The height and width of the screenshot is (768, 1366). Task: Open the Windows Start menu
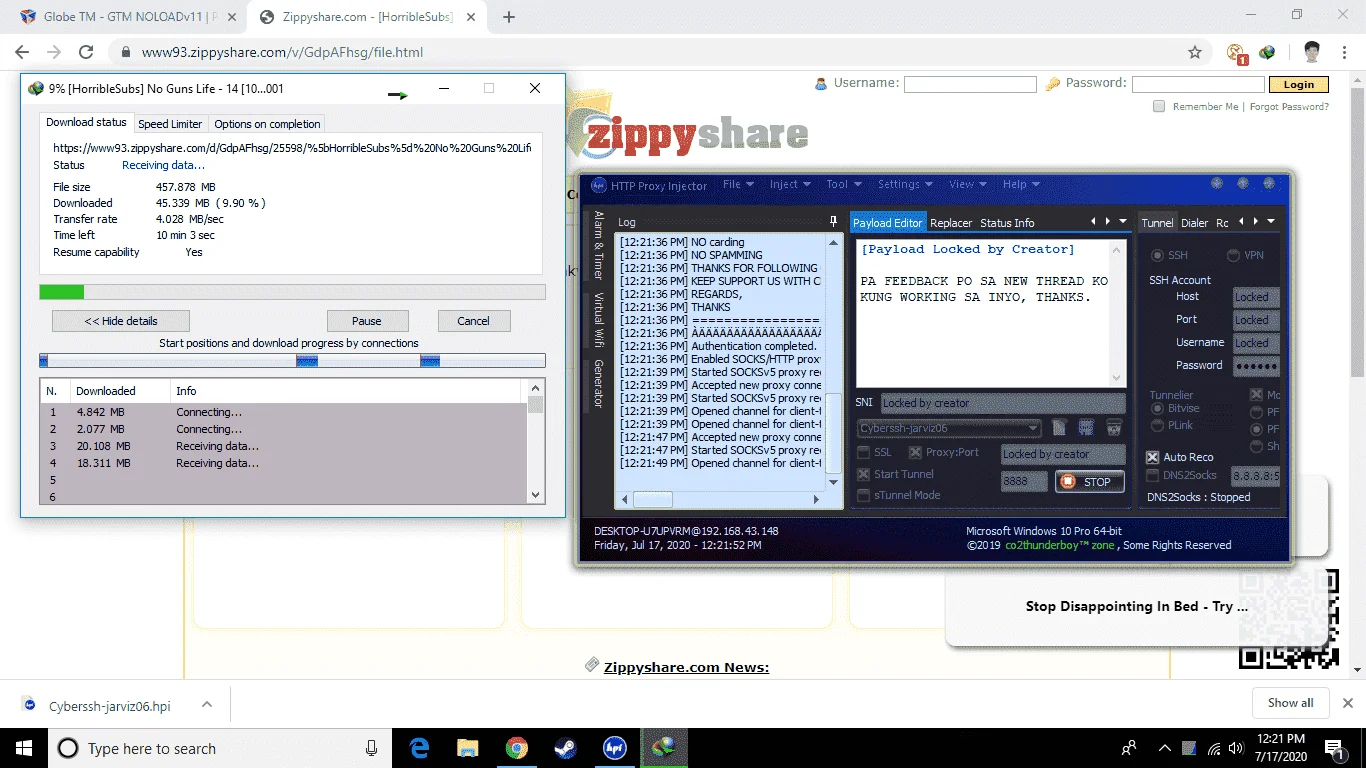point(23,748)
